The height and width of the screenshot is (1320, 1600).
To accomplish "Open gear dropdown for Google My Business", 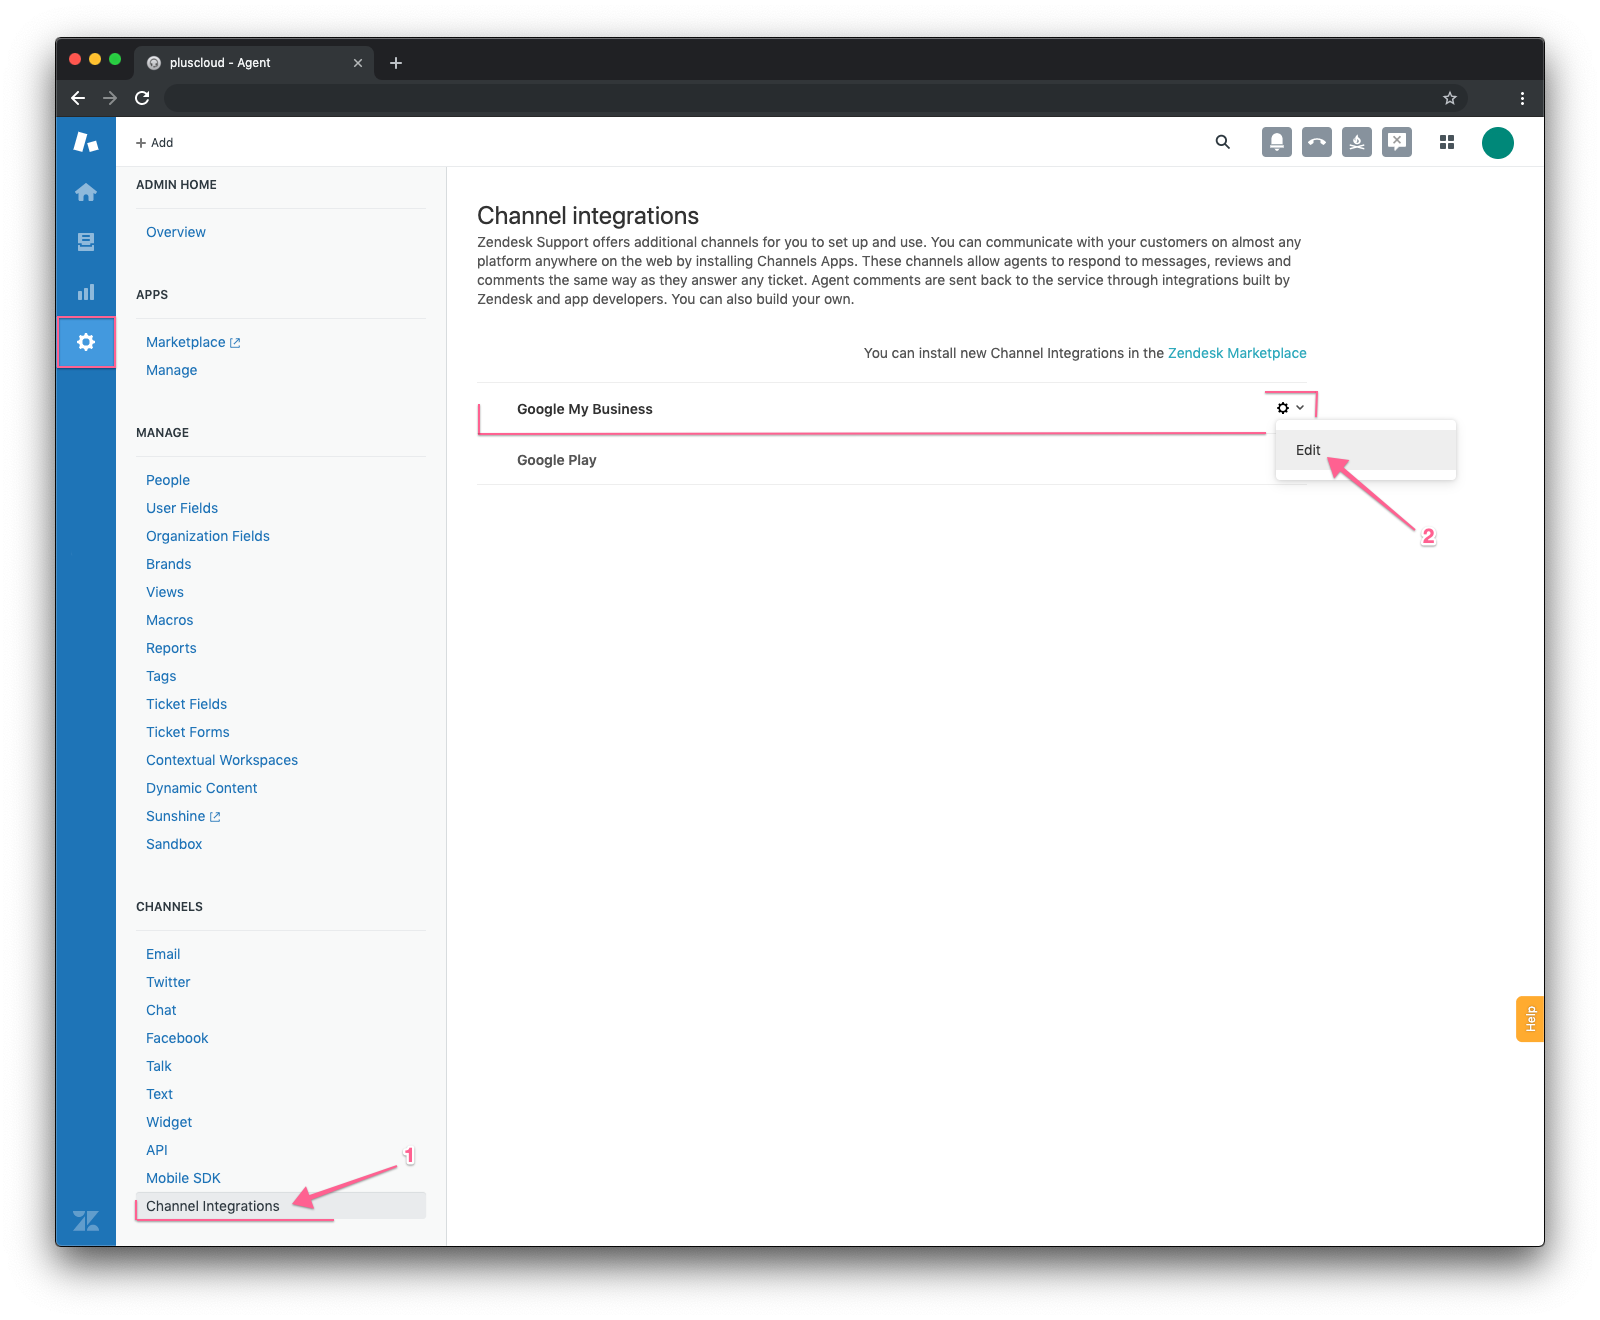I will [x=1290, y=408].
